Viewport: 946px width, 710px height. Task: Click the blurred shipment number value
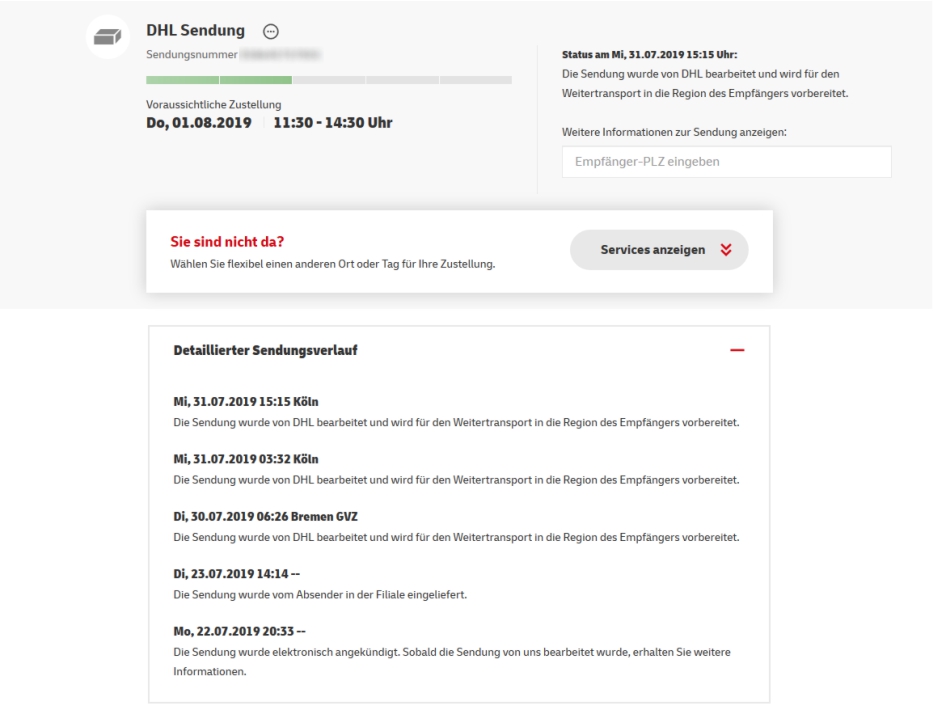pyautogui.click(x=281, y=54)
